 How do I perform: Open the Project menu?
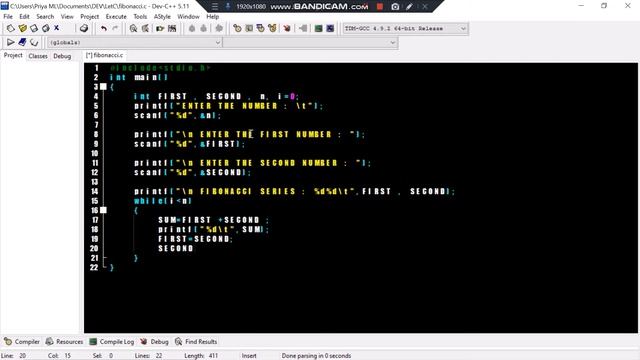(x=89, y=16)
